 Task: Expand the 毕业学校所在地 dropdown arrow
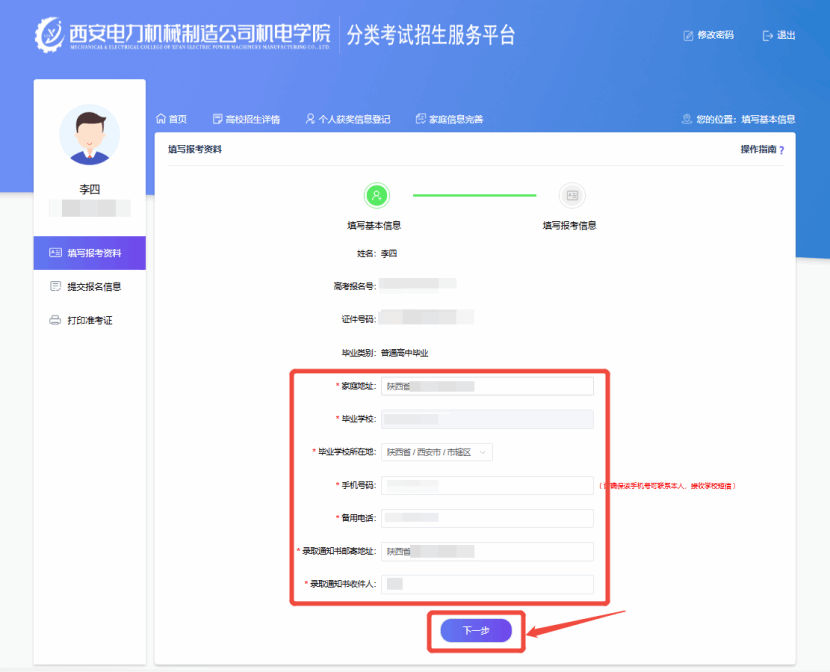[x=484, y=452]
